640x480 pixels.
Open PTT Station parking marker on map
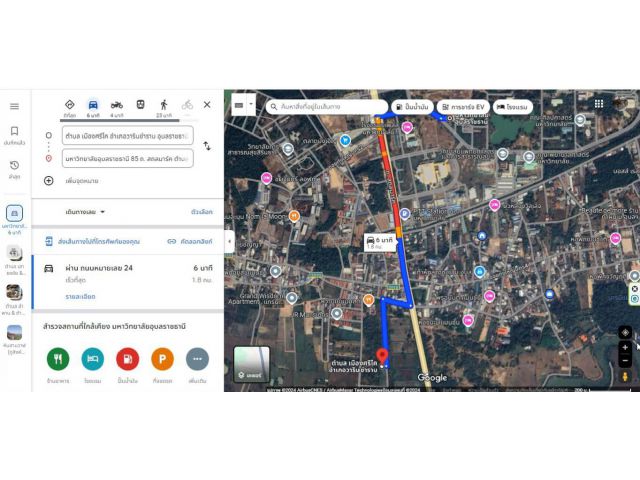(404, 214)
